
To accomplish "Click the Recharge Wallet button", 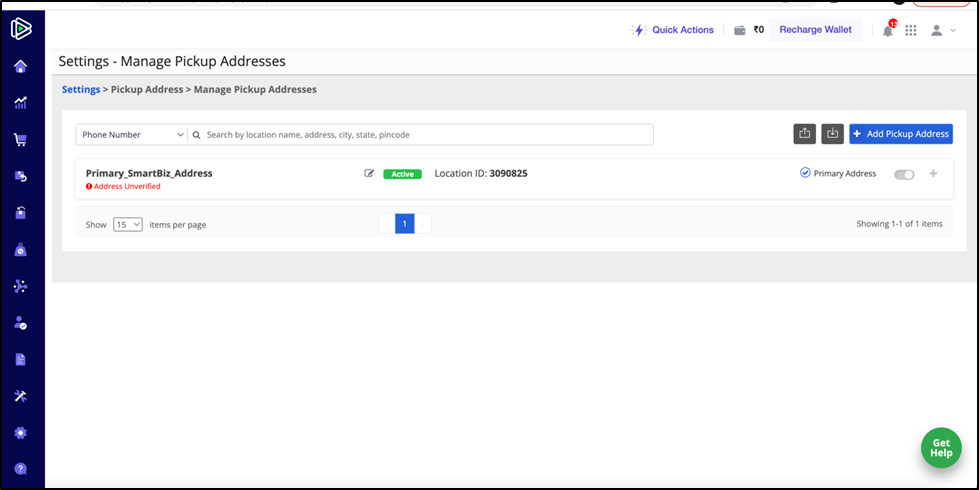I will [x=815, y=30].
